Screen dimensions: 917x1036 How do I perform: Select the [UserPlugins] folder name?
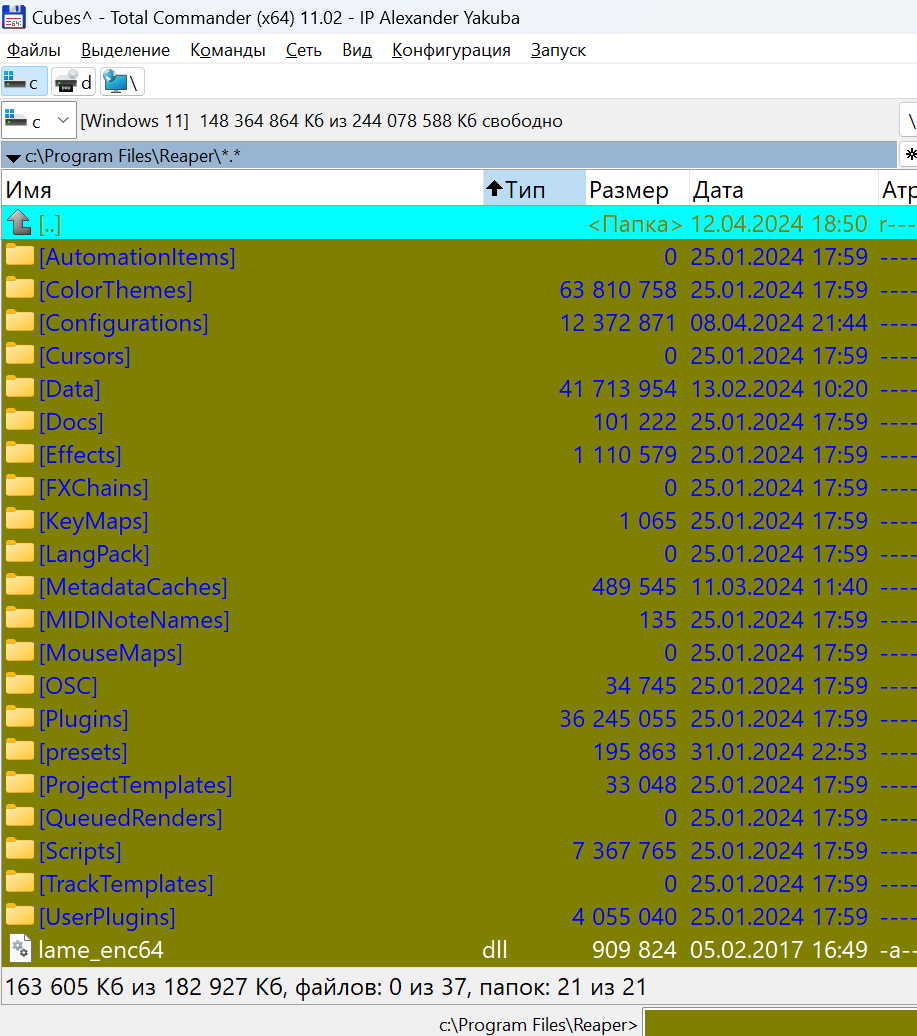click(x=107, y=918)
